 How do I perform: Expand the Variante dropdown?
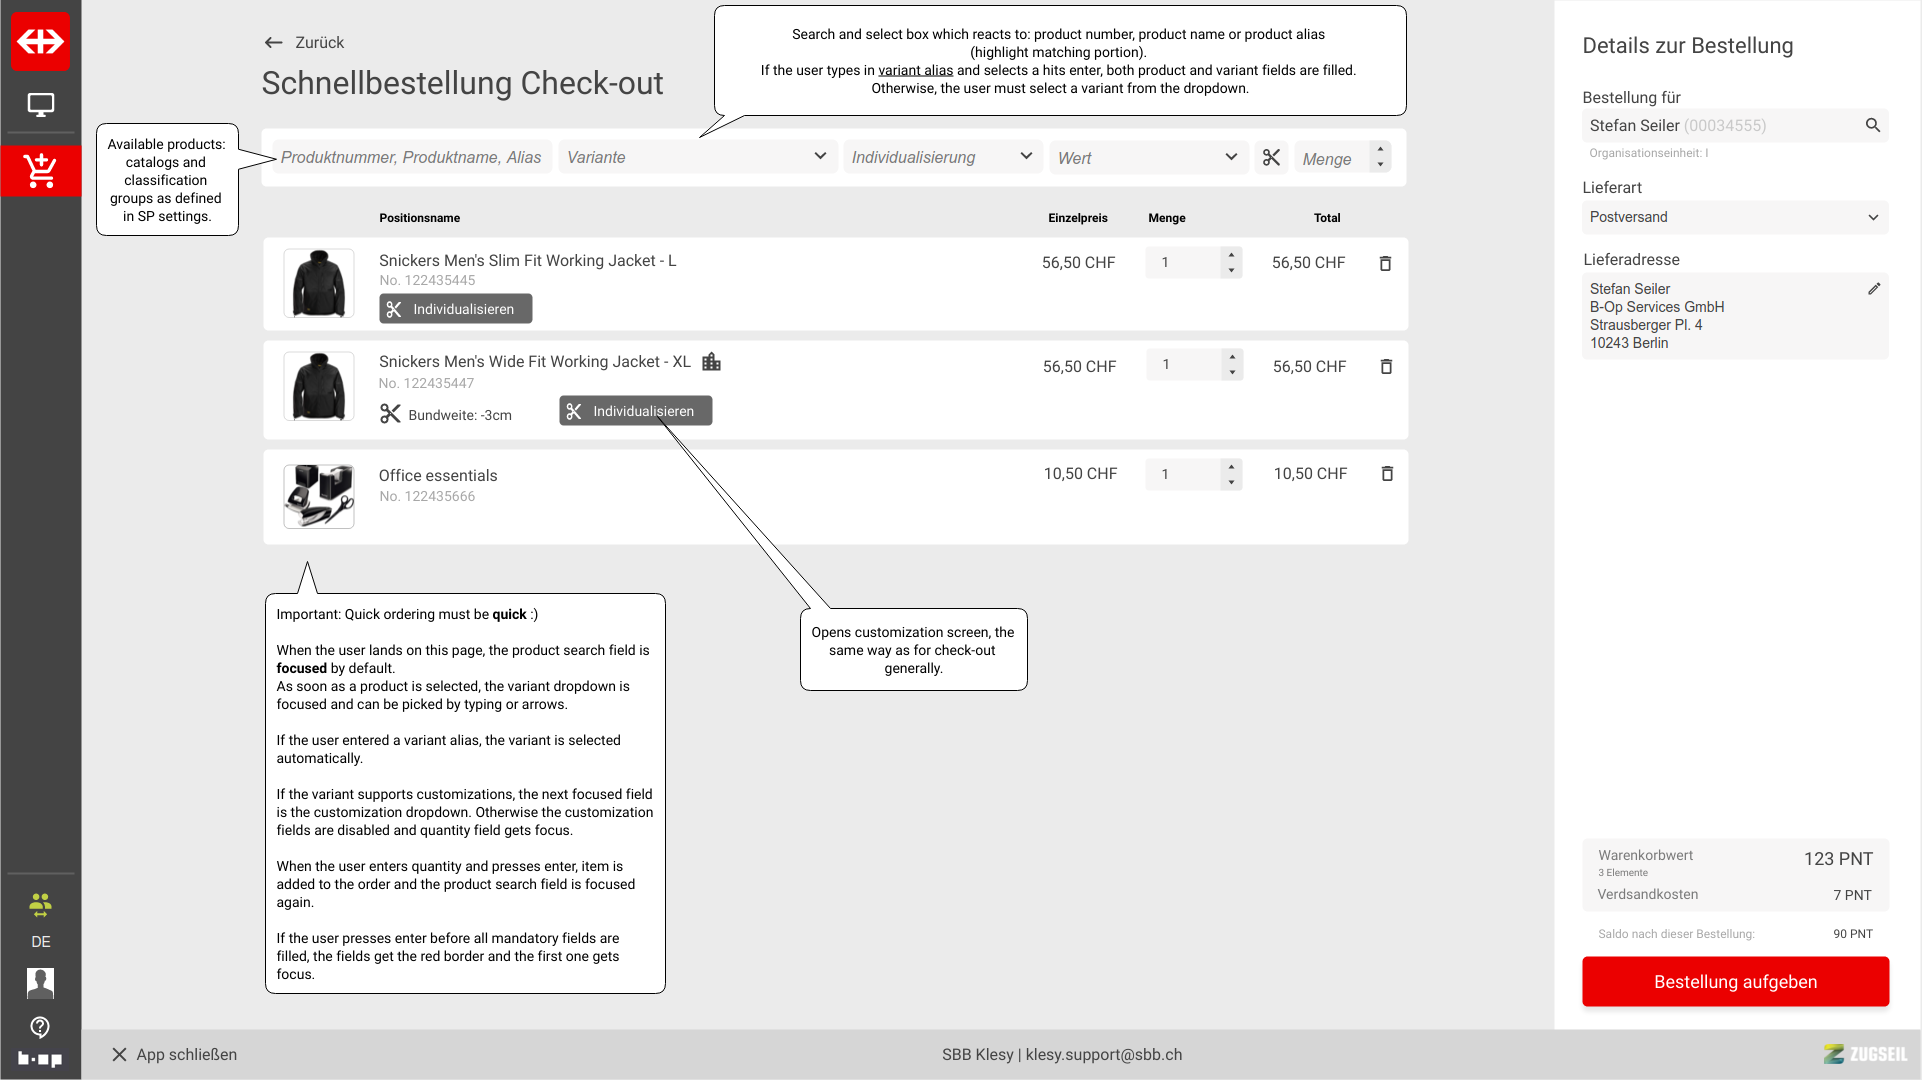(x=696, y=157)
